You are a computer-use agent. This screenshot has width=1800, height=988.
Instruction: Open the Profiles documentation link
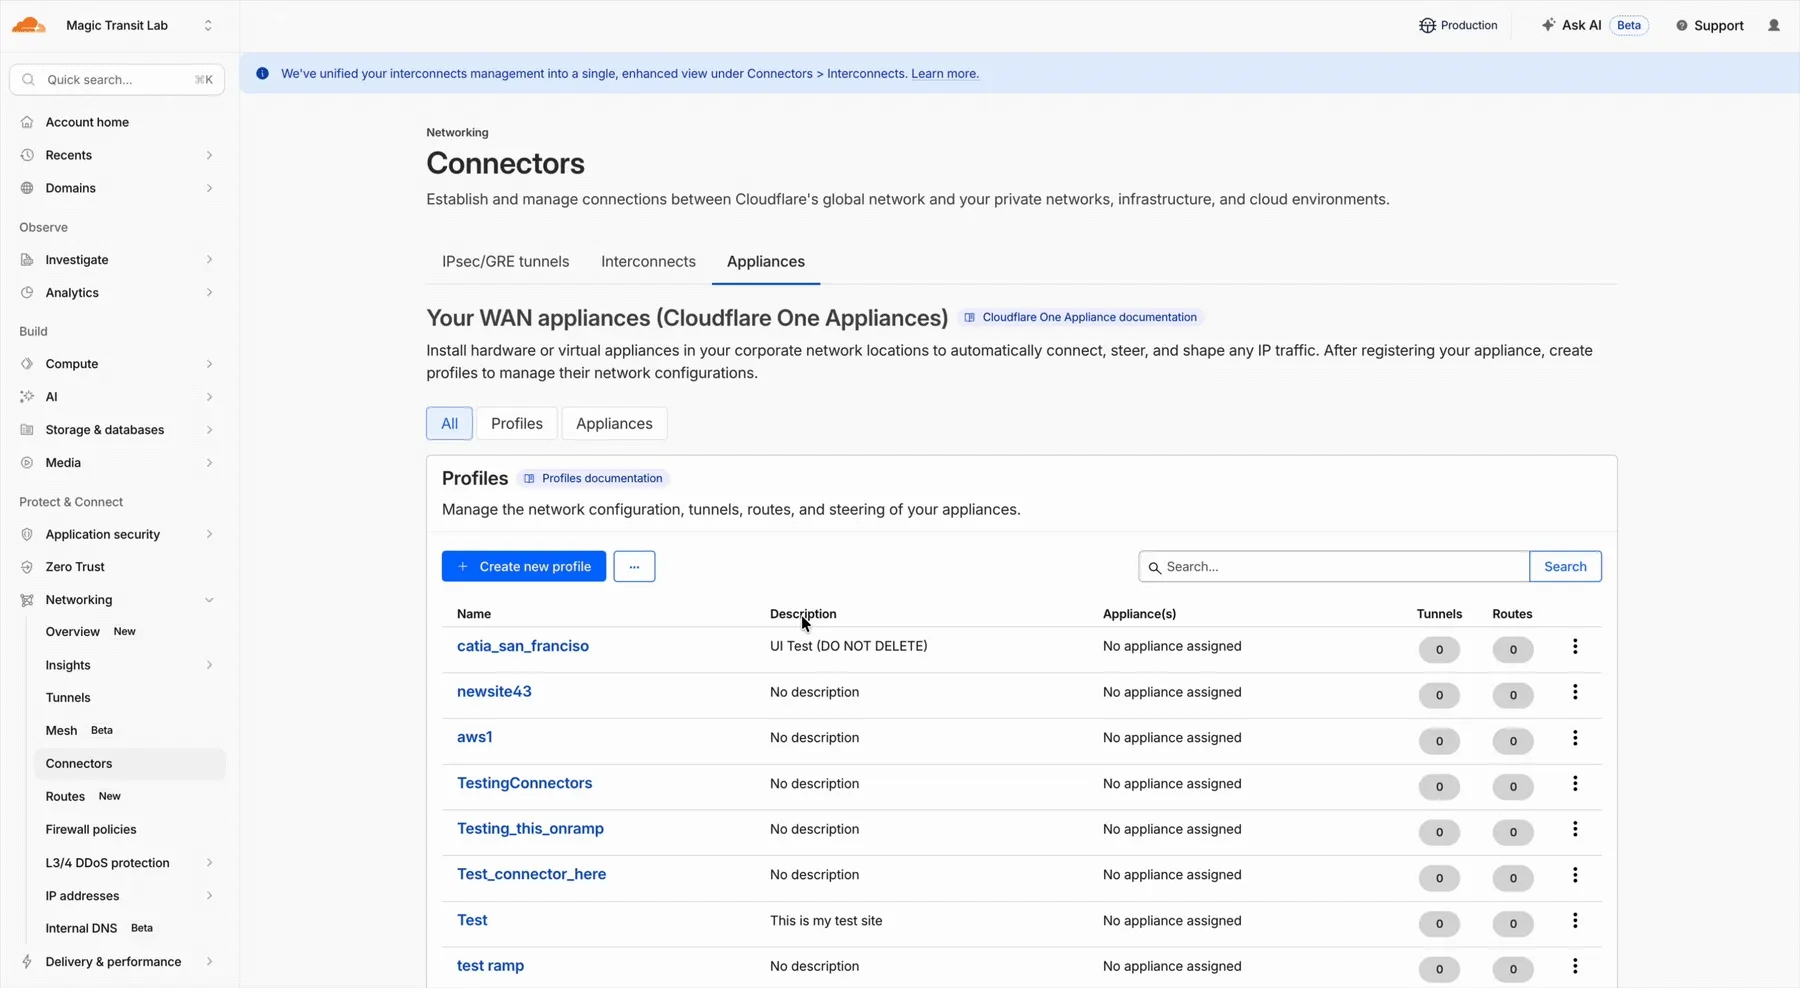coord(594,478)
